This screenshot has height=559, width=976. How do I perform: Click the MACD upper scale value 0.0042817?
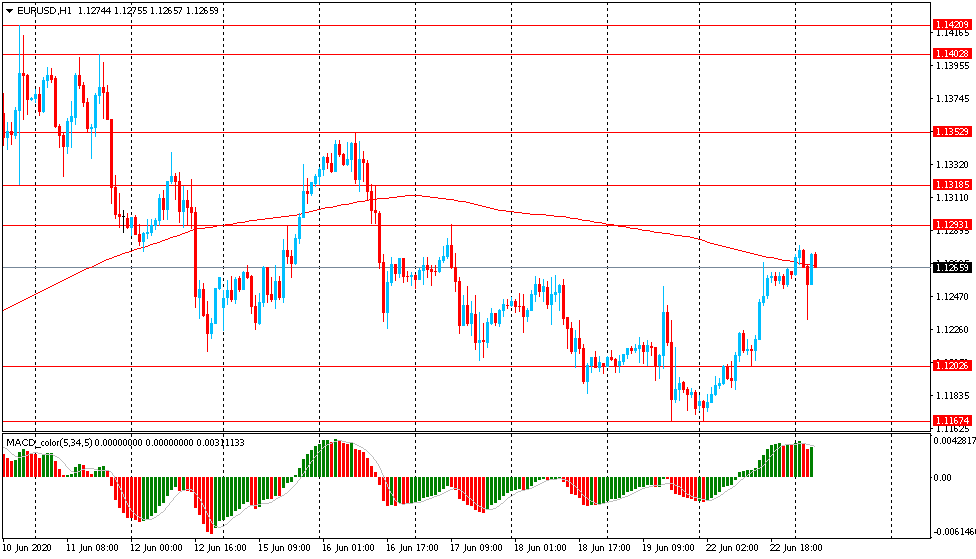point(955,440)
